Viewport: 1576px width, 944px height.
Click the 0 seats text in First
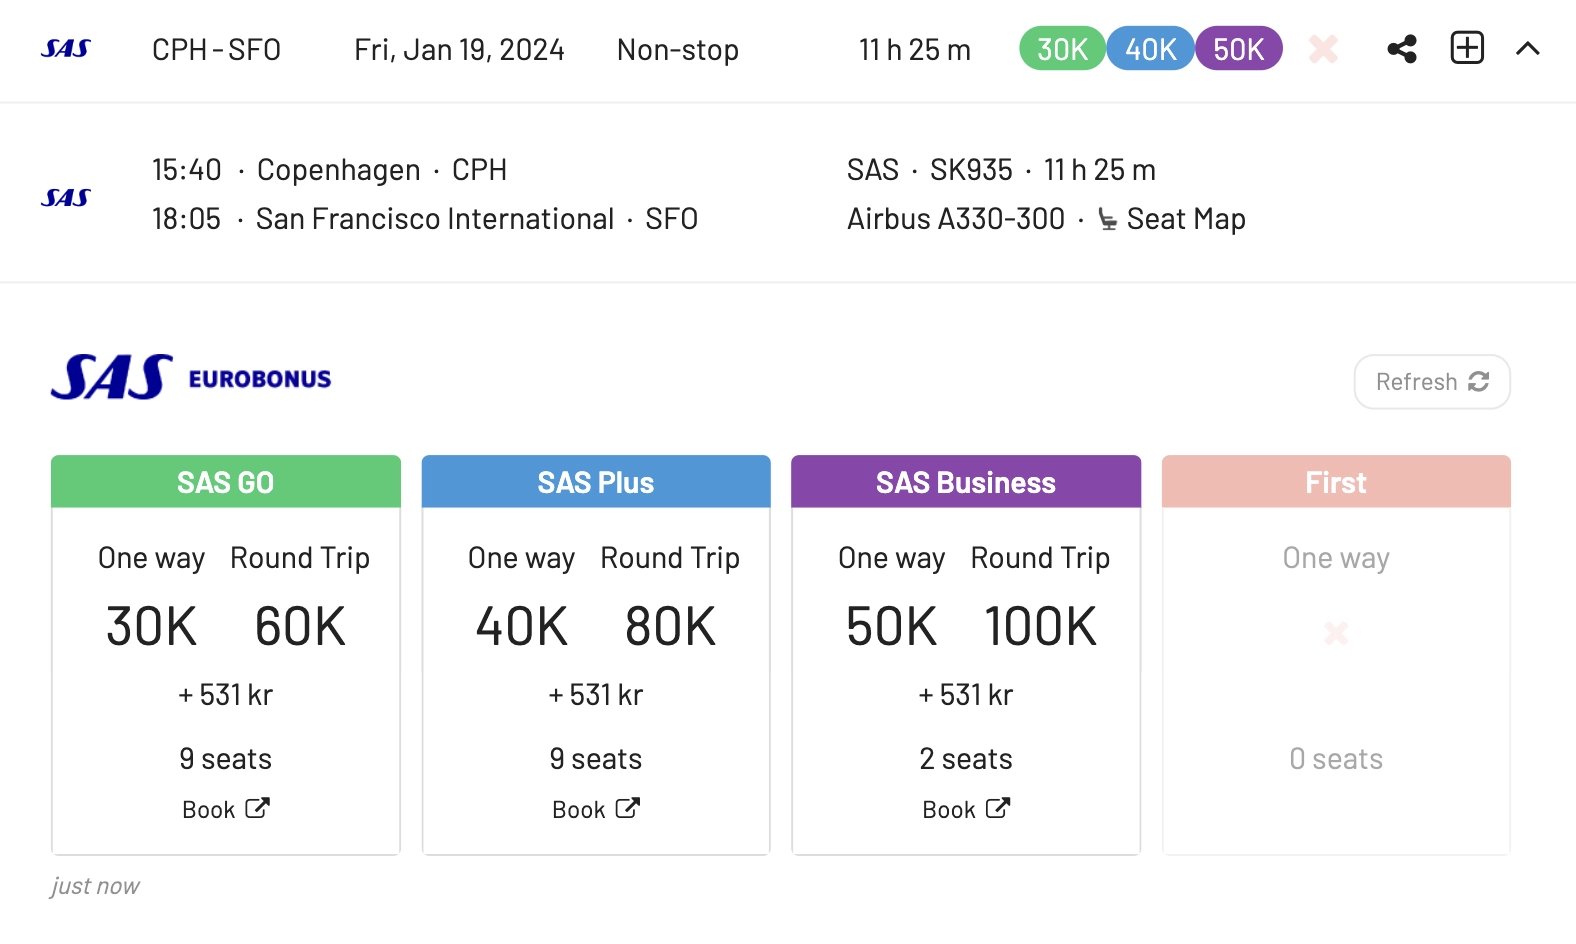(1336, 759)
